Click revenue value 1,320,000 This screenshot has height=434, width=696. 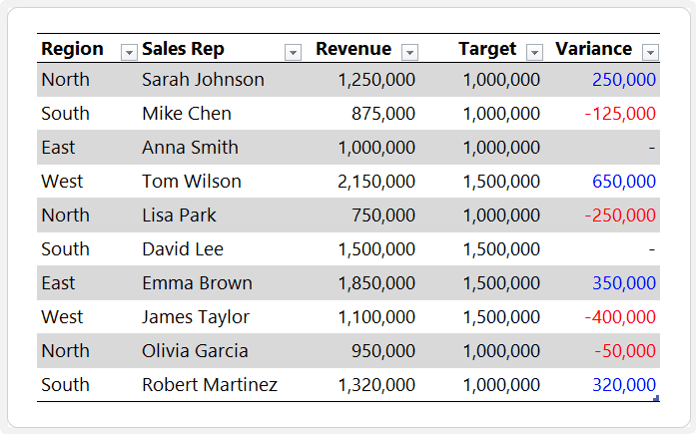point(376,385)
